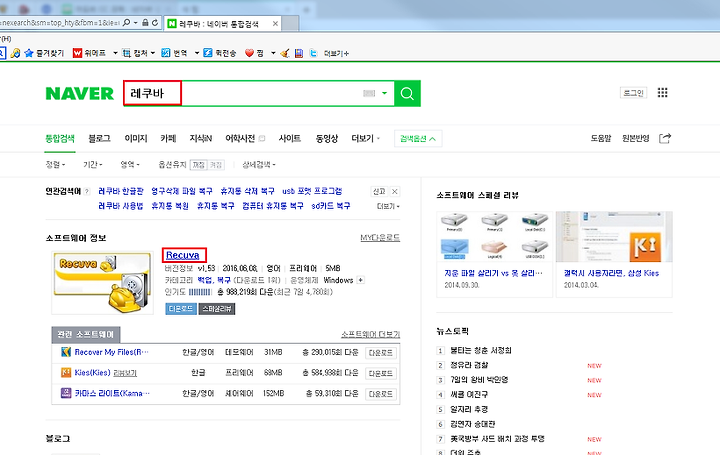Screen dimensions: 720x455
Task: Open the 영역 area dropdown
Action: [129, 165]
